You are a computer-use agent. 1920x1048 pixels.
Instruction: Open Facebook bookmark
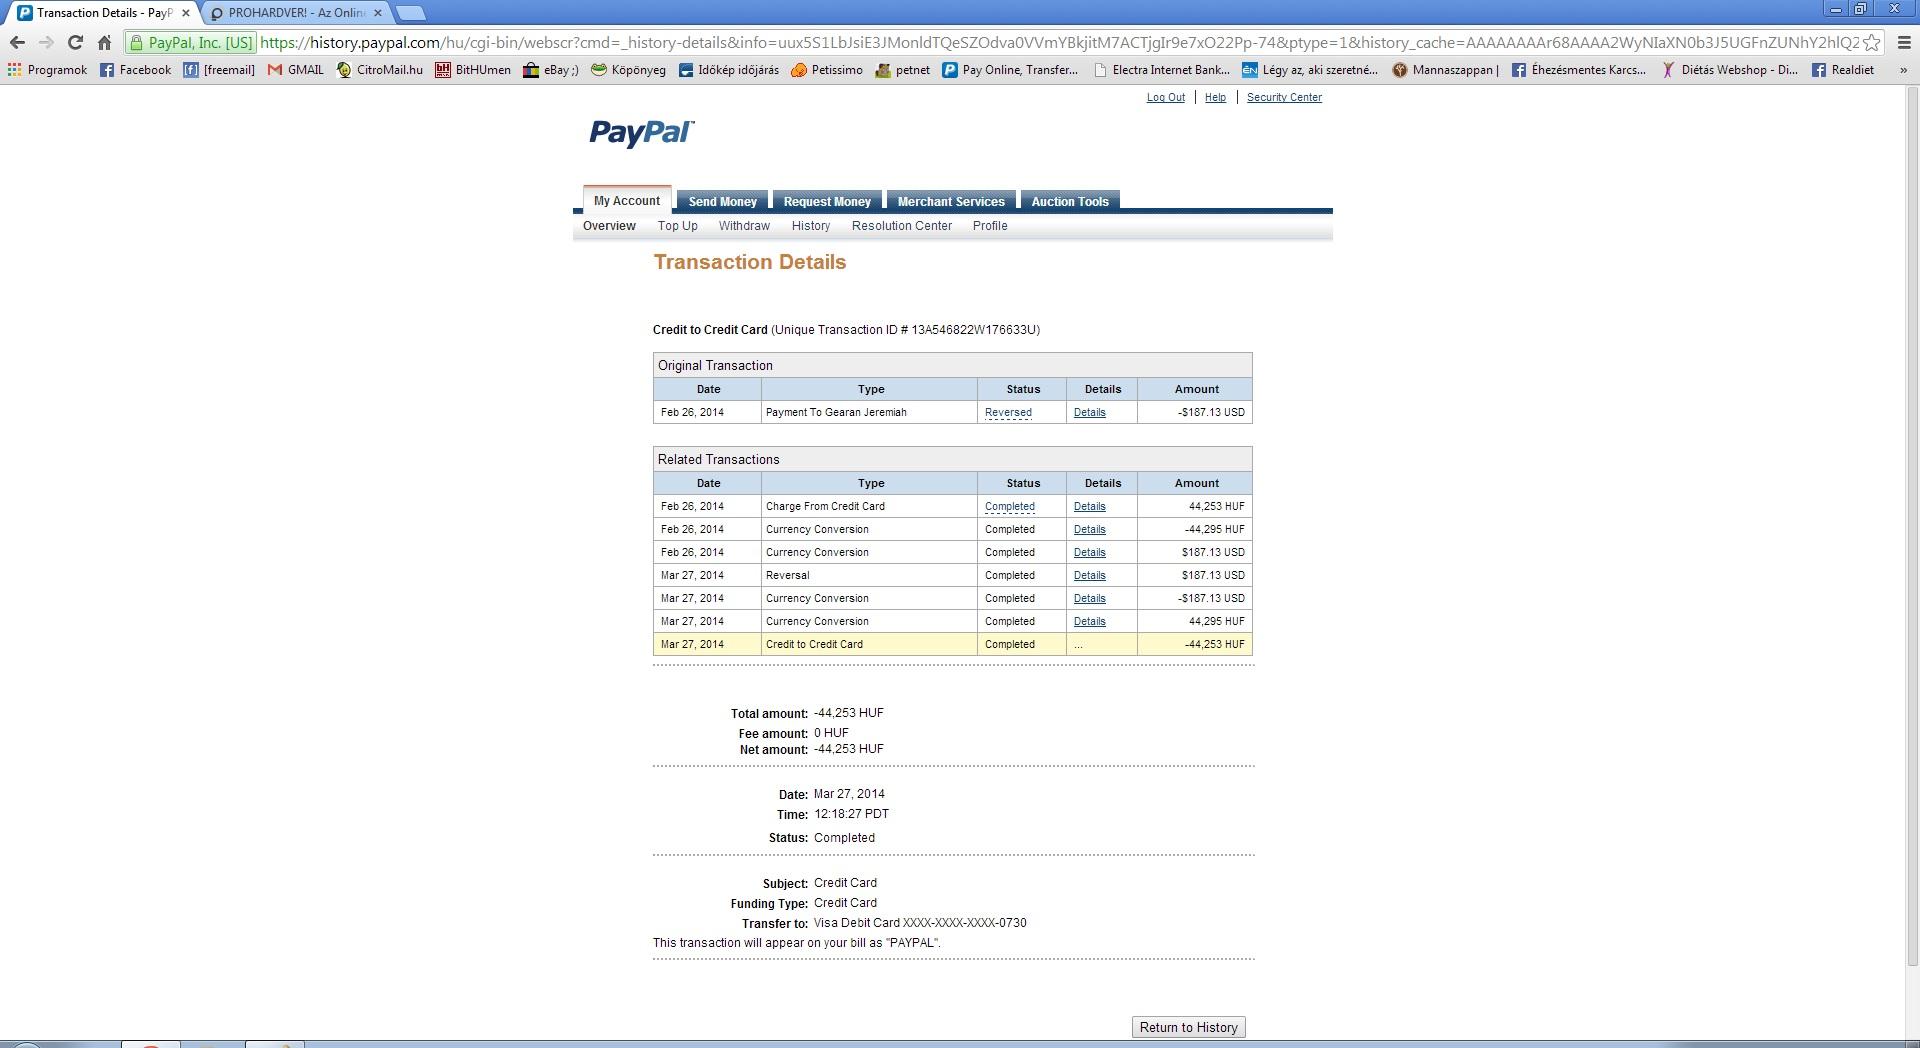(135, 70)
